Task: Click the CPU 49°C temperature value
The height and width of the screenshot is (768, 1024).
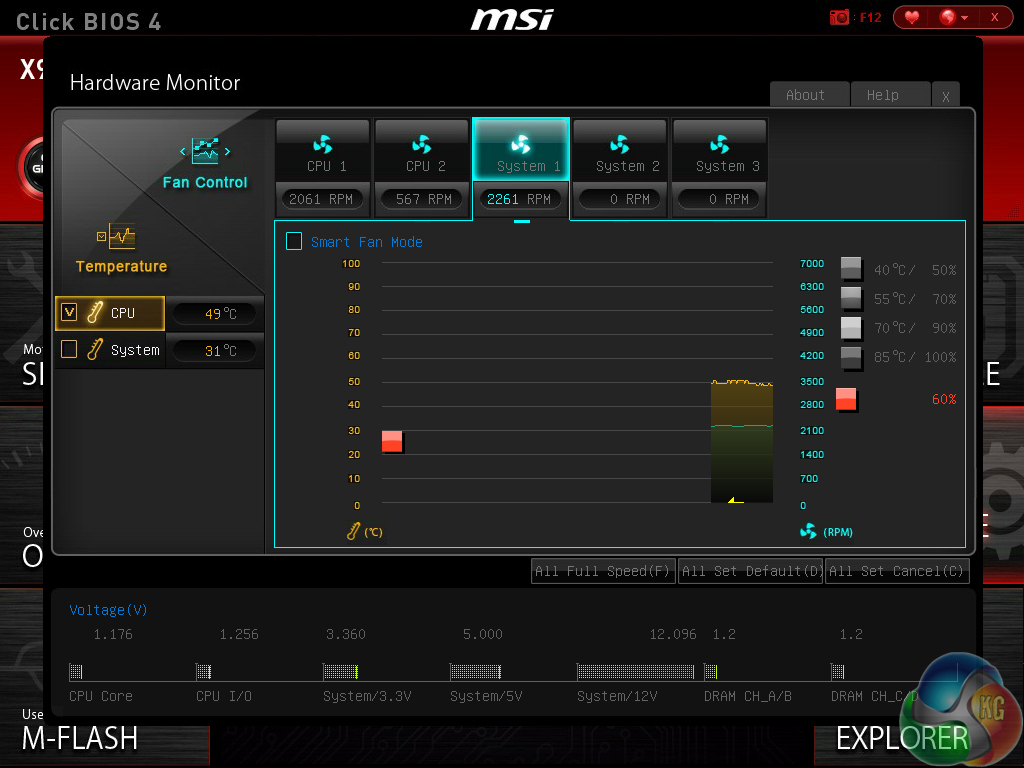Action: 216,313
